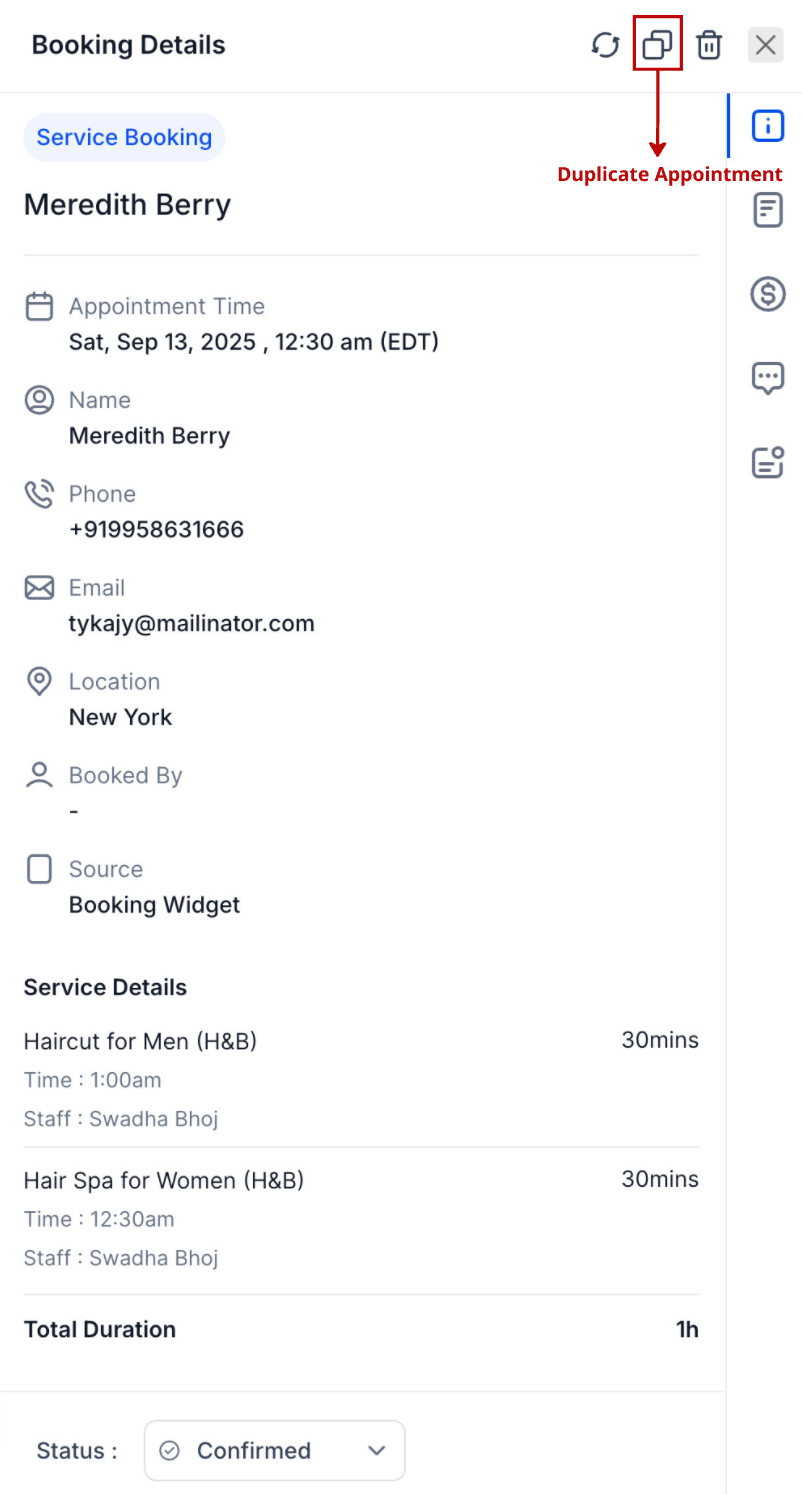Open the info tab in sidebar

(768, 126)
